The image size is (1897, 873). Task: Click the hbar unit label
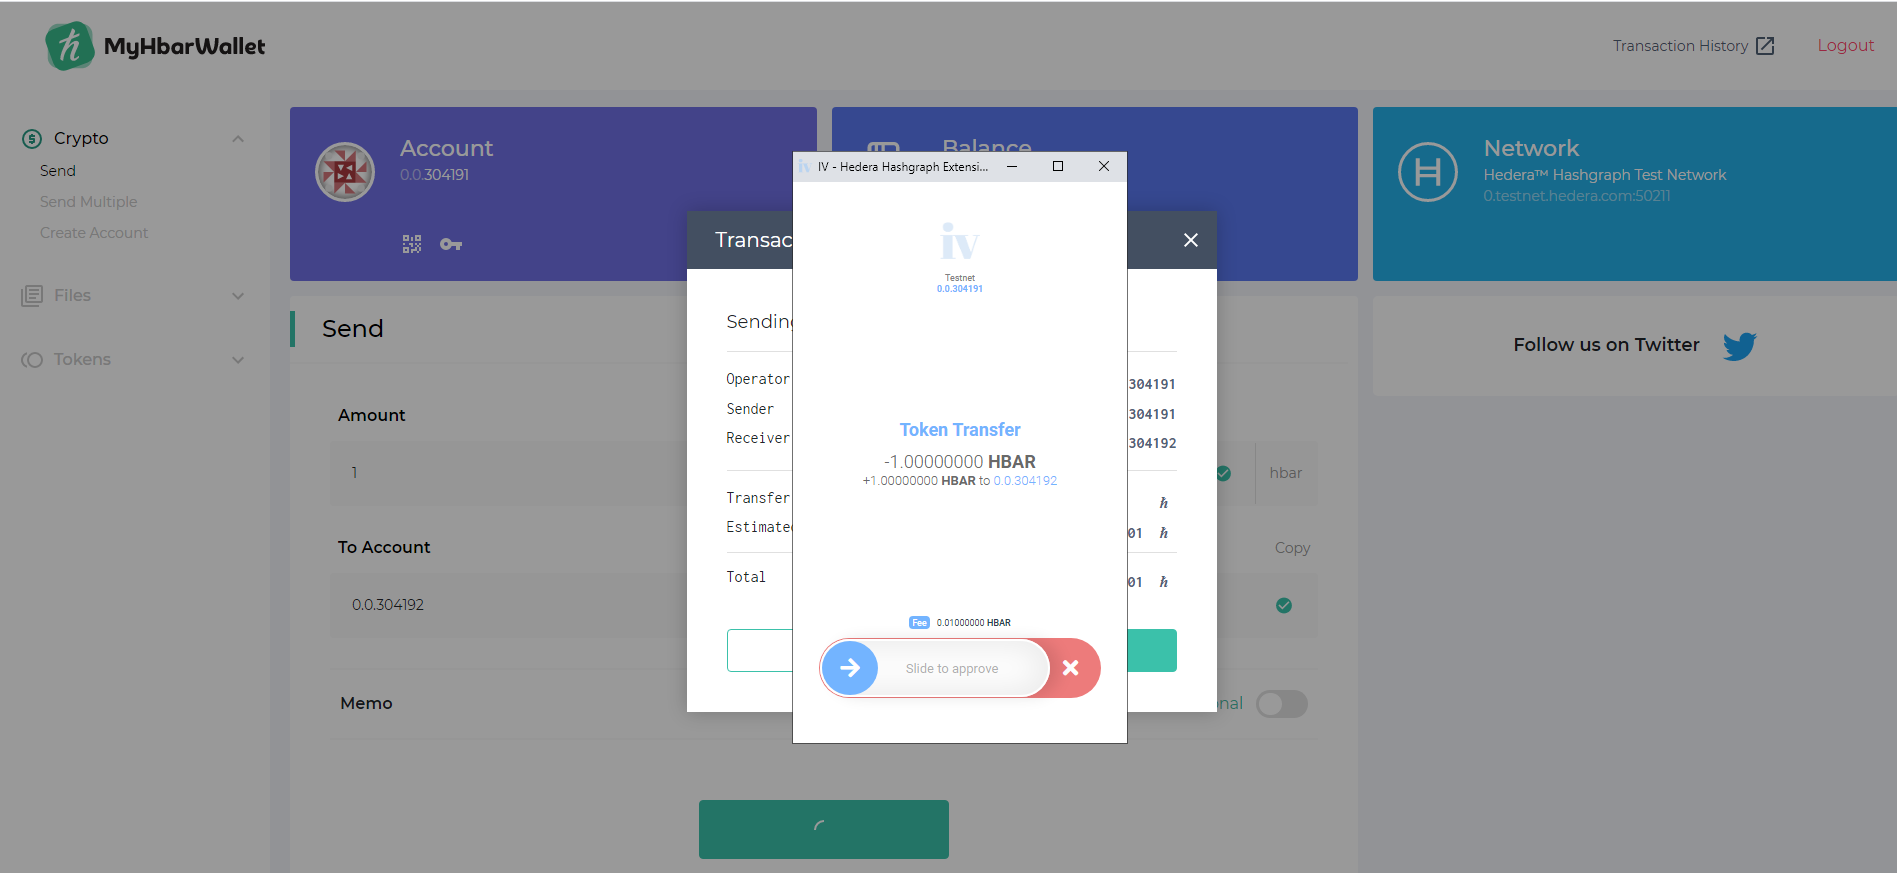1286,473
